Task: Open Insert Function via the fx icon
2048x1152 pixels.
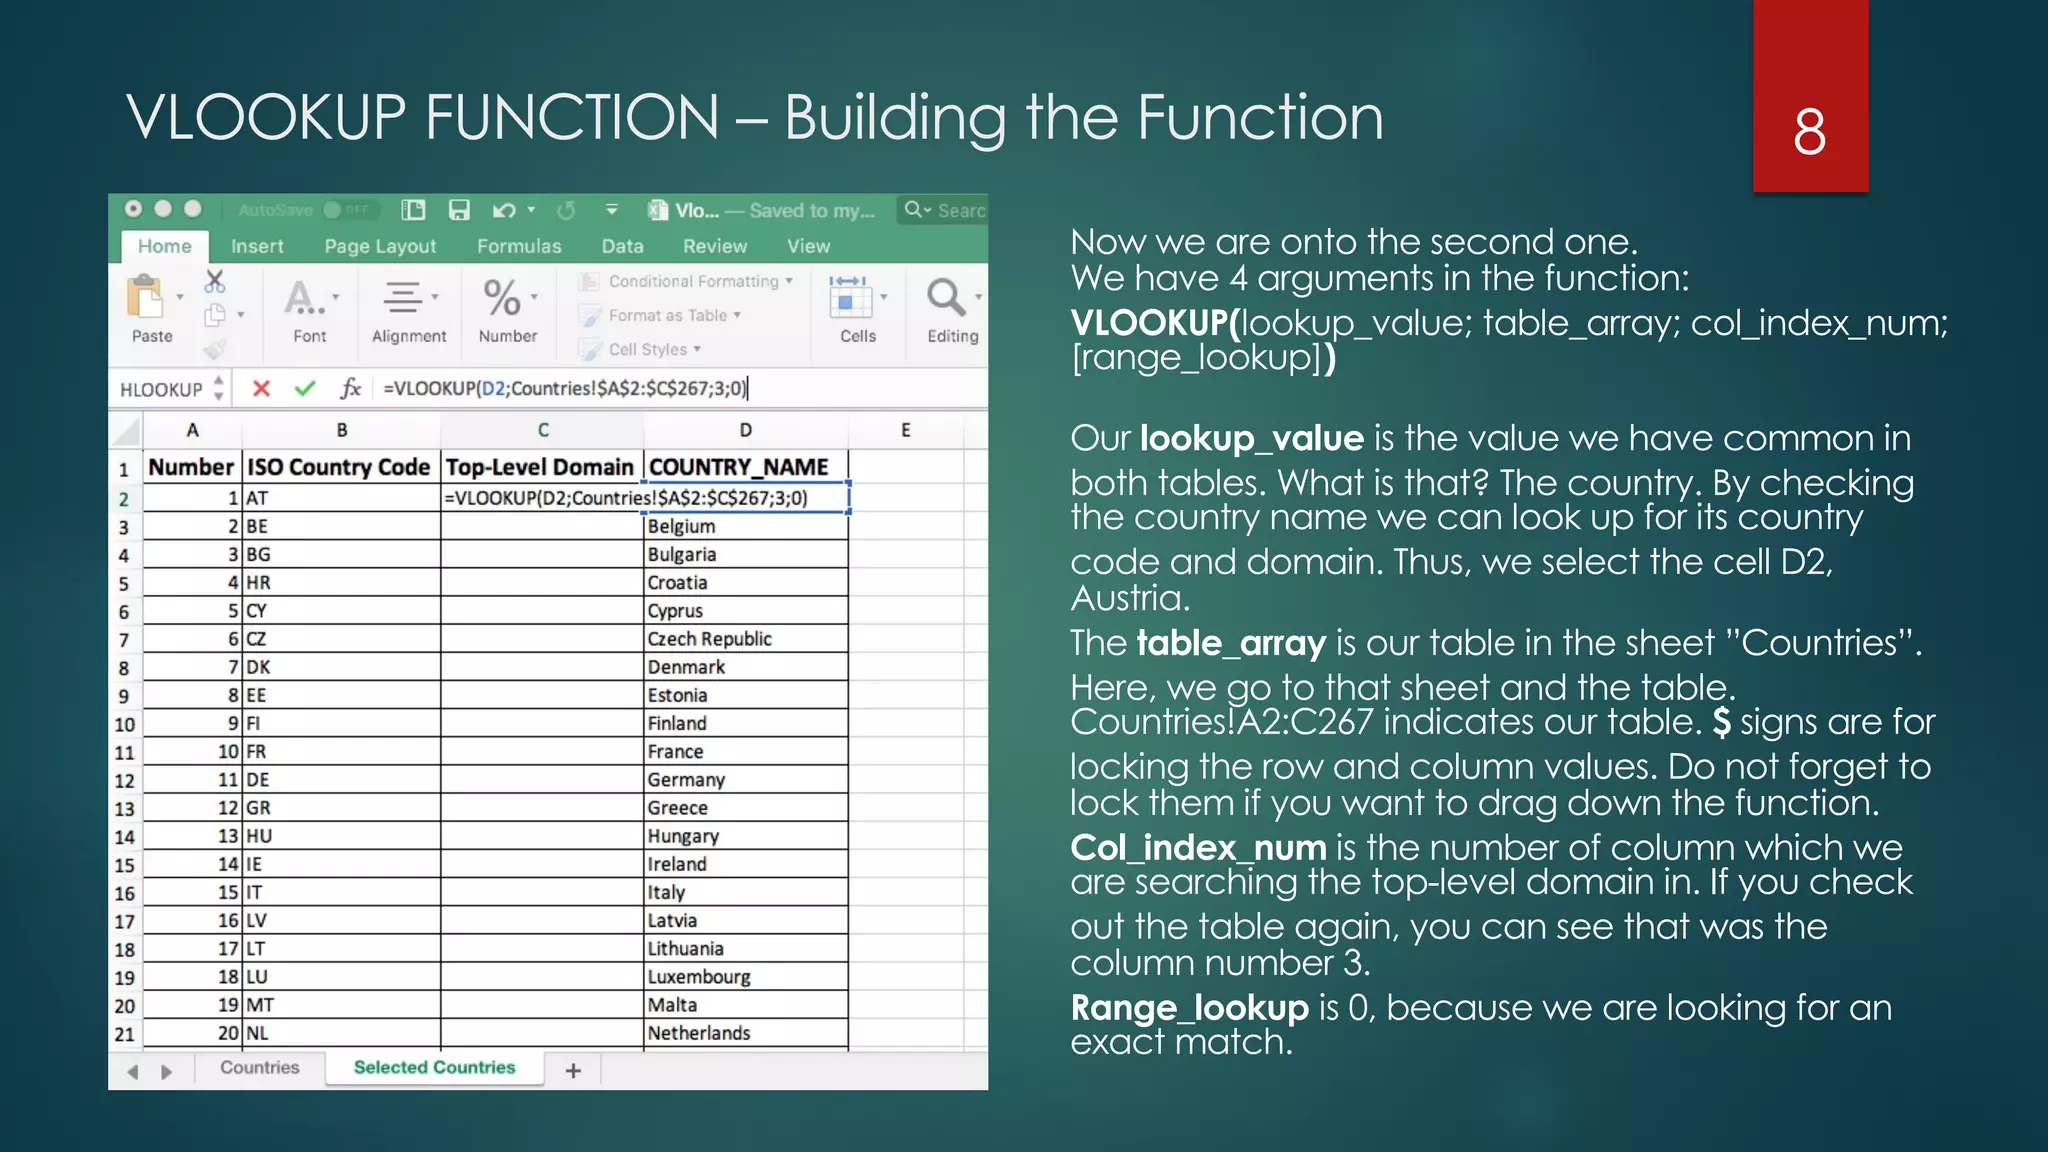Action: click(x=350, y=389)
